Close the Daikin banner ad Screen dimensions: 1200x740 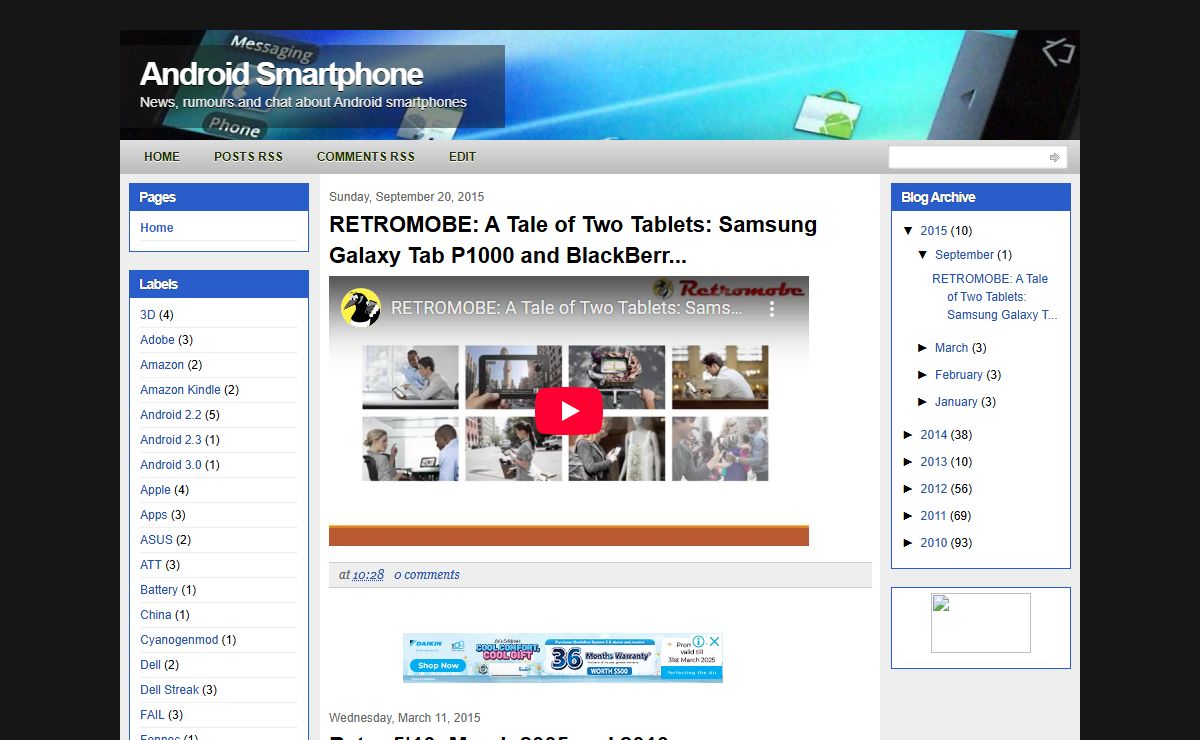pyautogui.click(x=714, y=642)
